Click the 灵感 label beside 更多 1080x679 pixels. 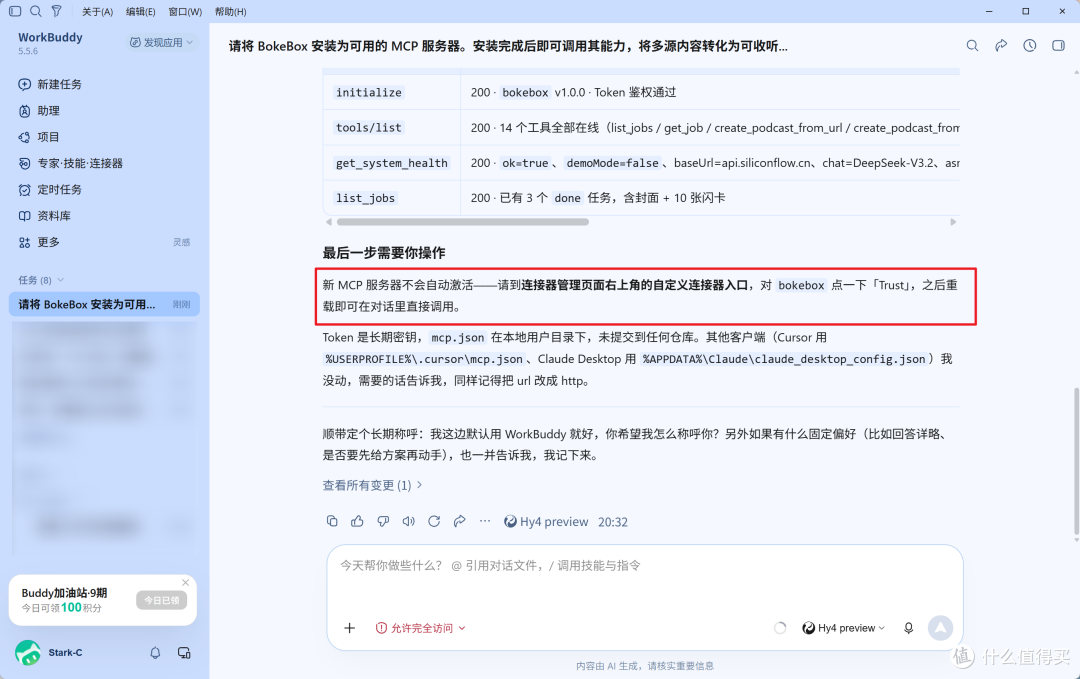(181, 242)
